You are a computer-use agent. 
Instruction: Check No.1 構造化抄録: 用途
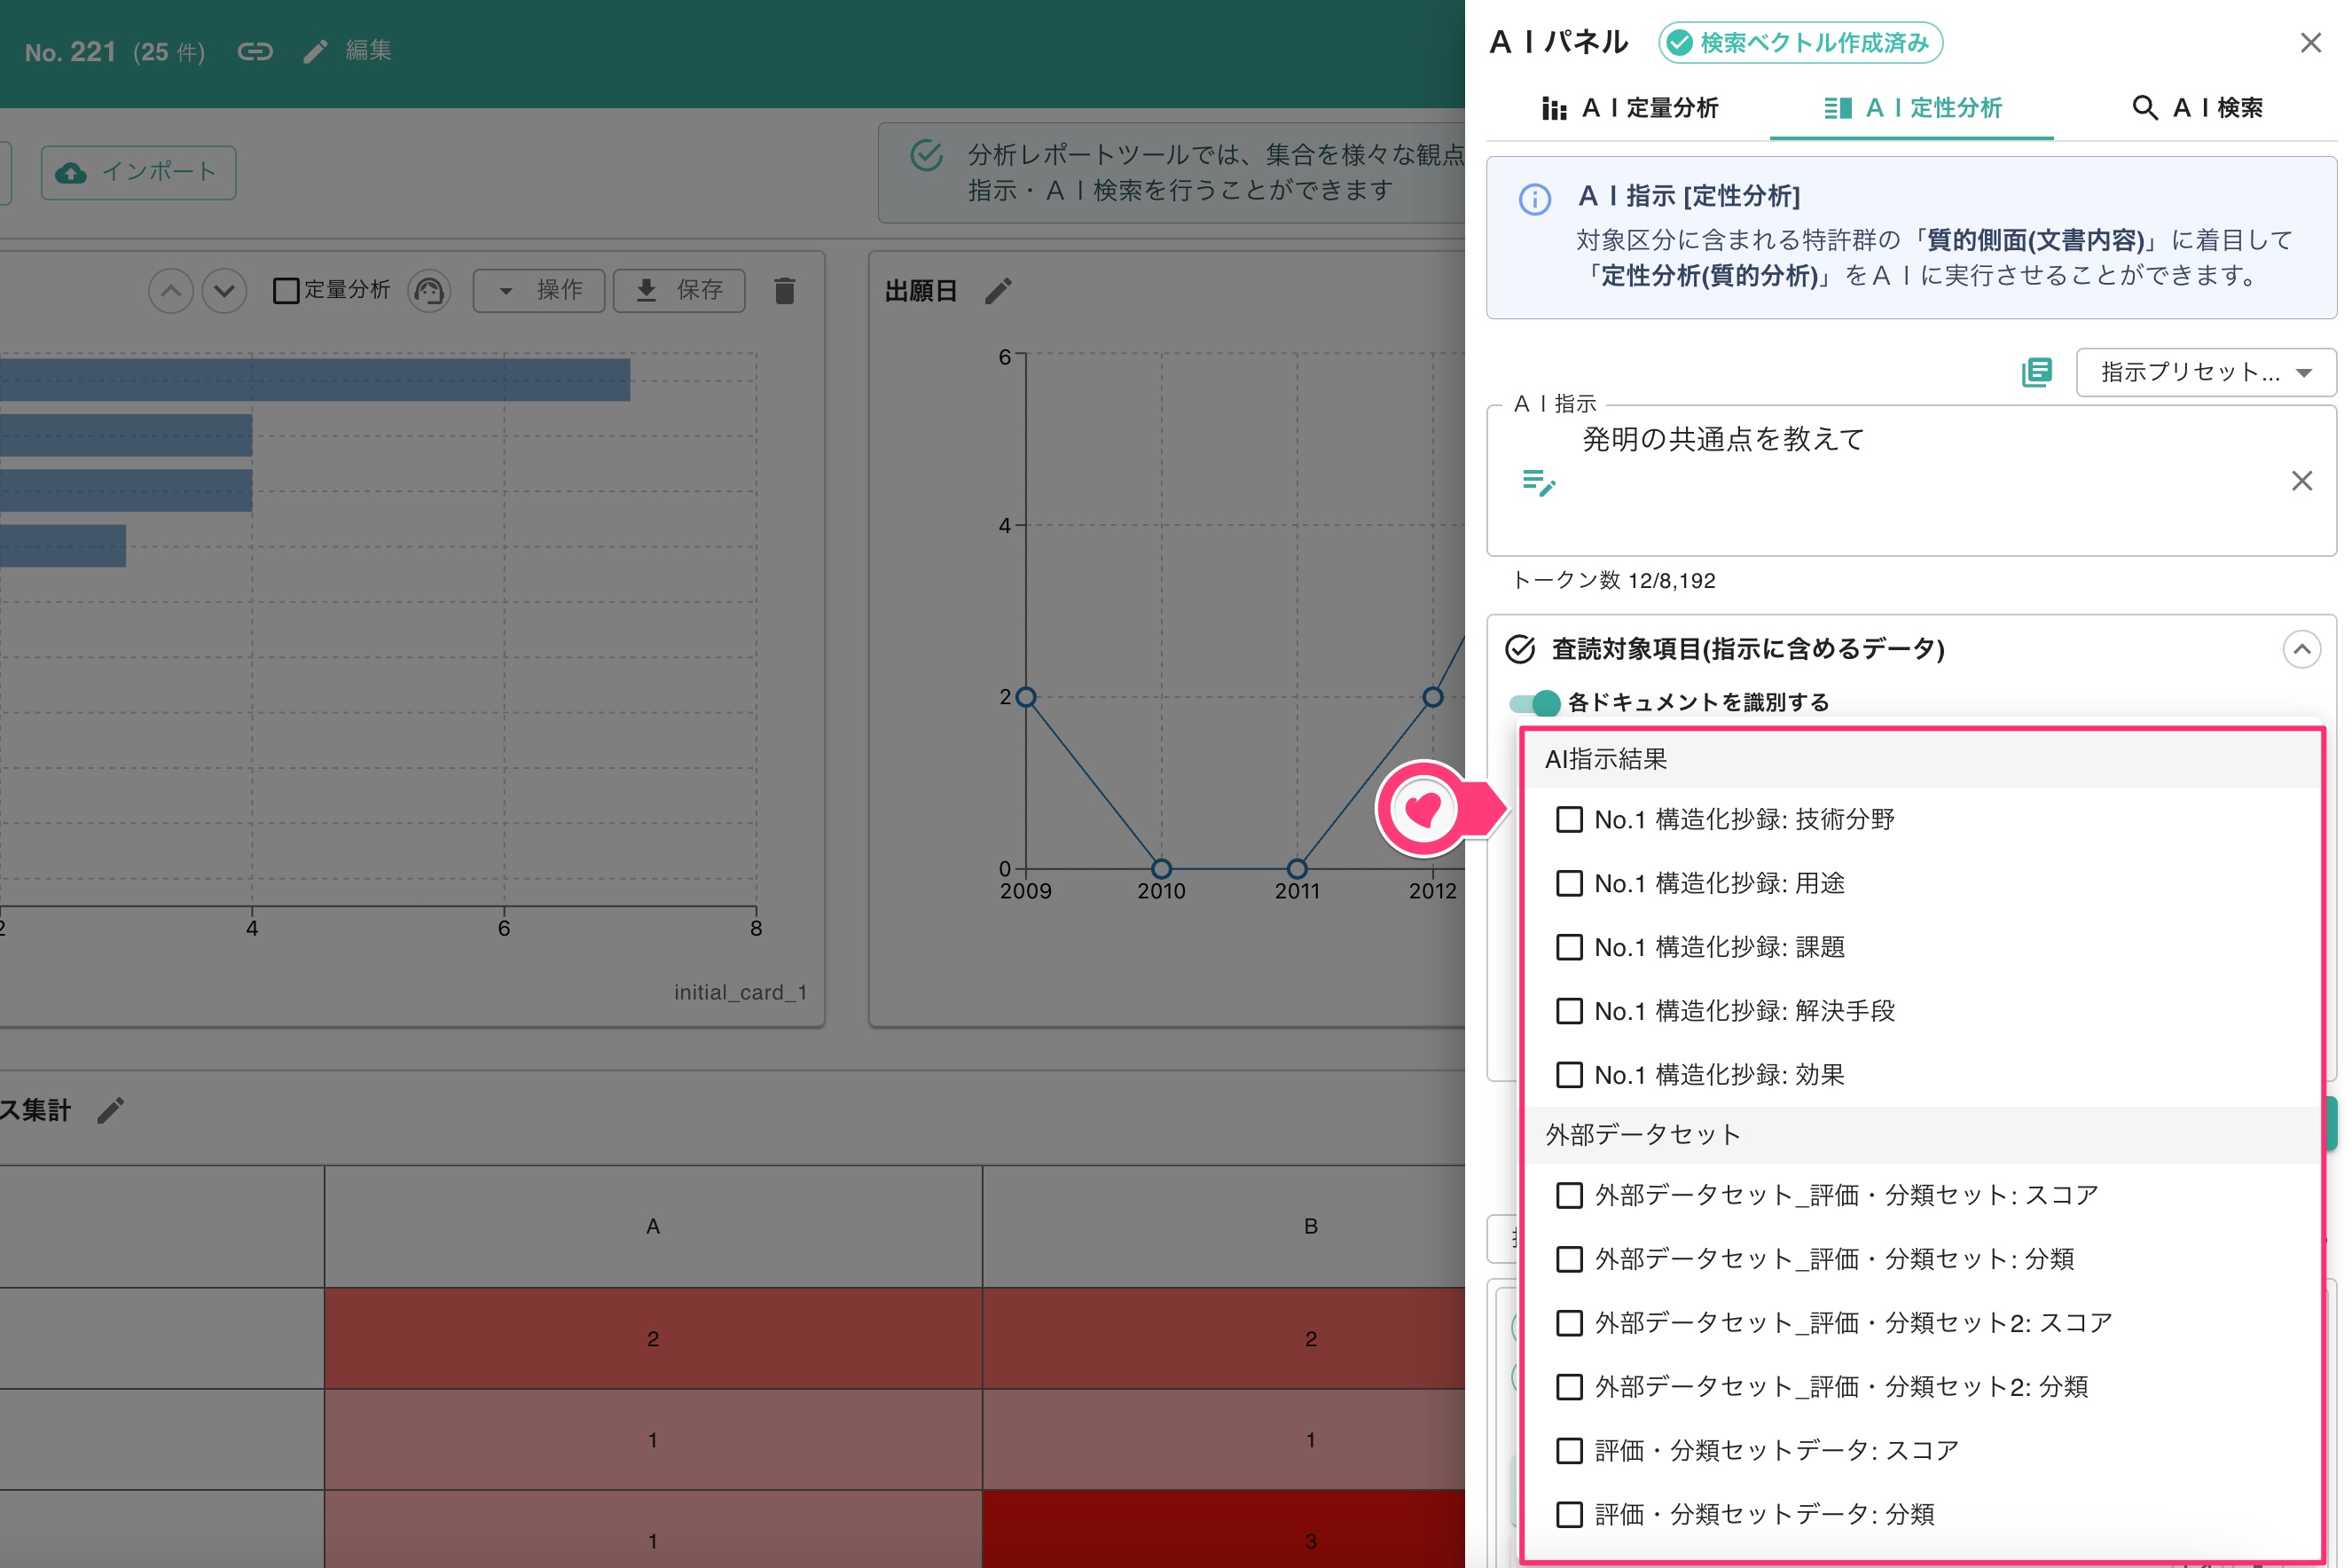pyautogui.click(x=1570, y=884)
